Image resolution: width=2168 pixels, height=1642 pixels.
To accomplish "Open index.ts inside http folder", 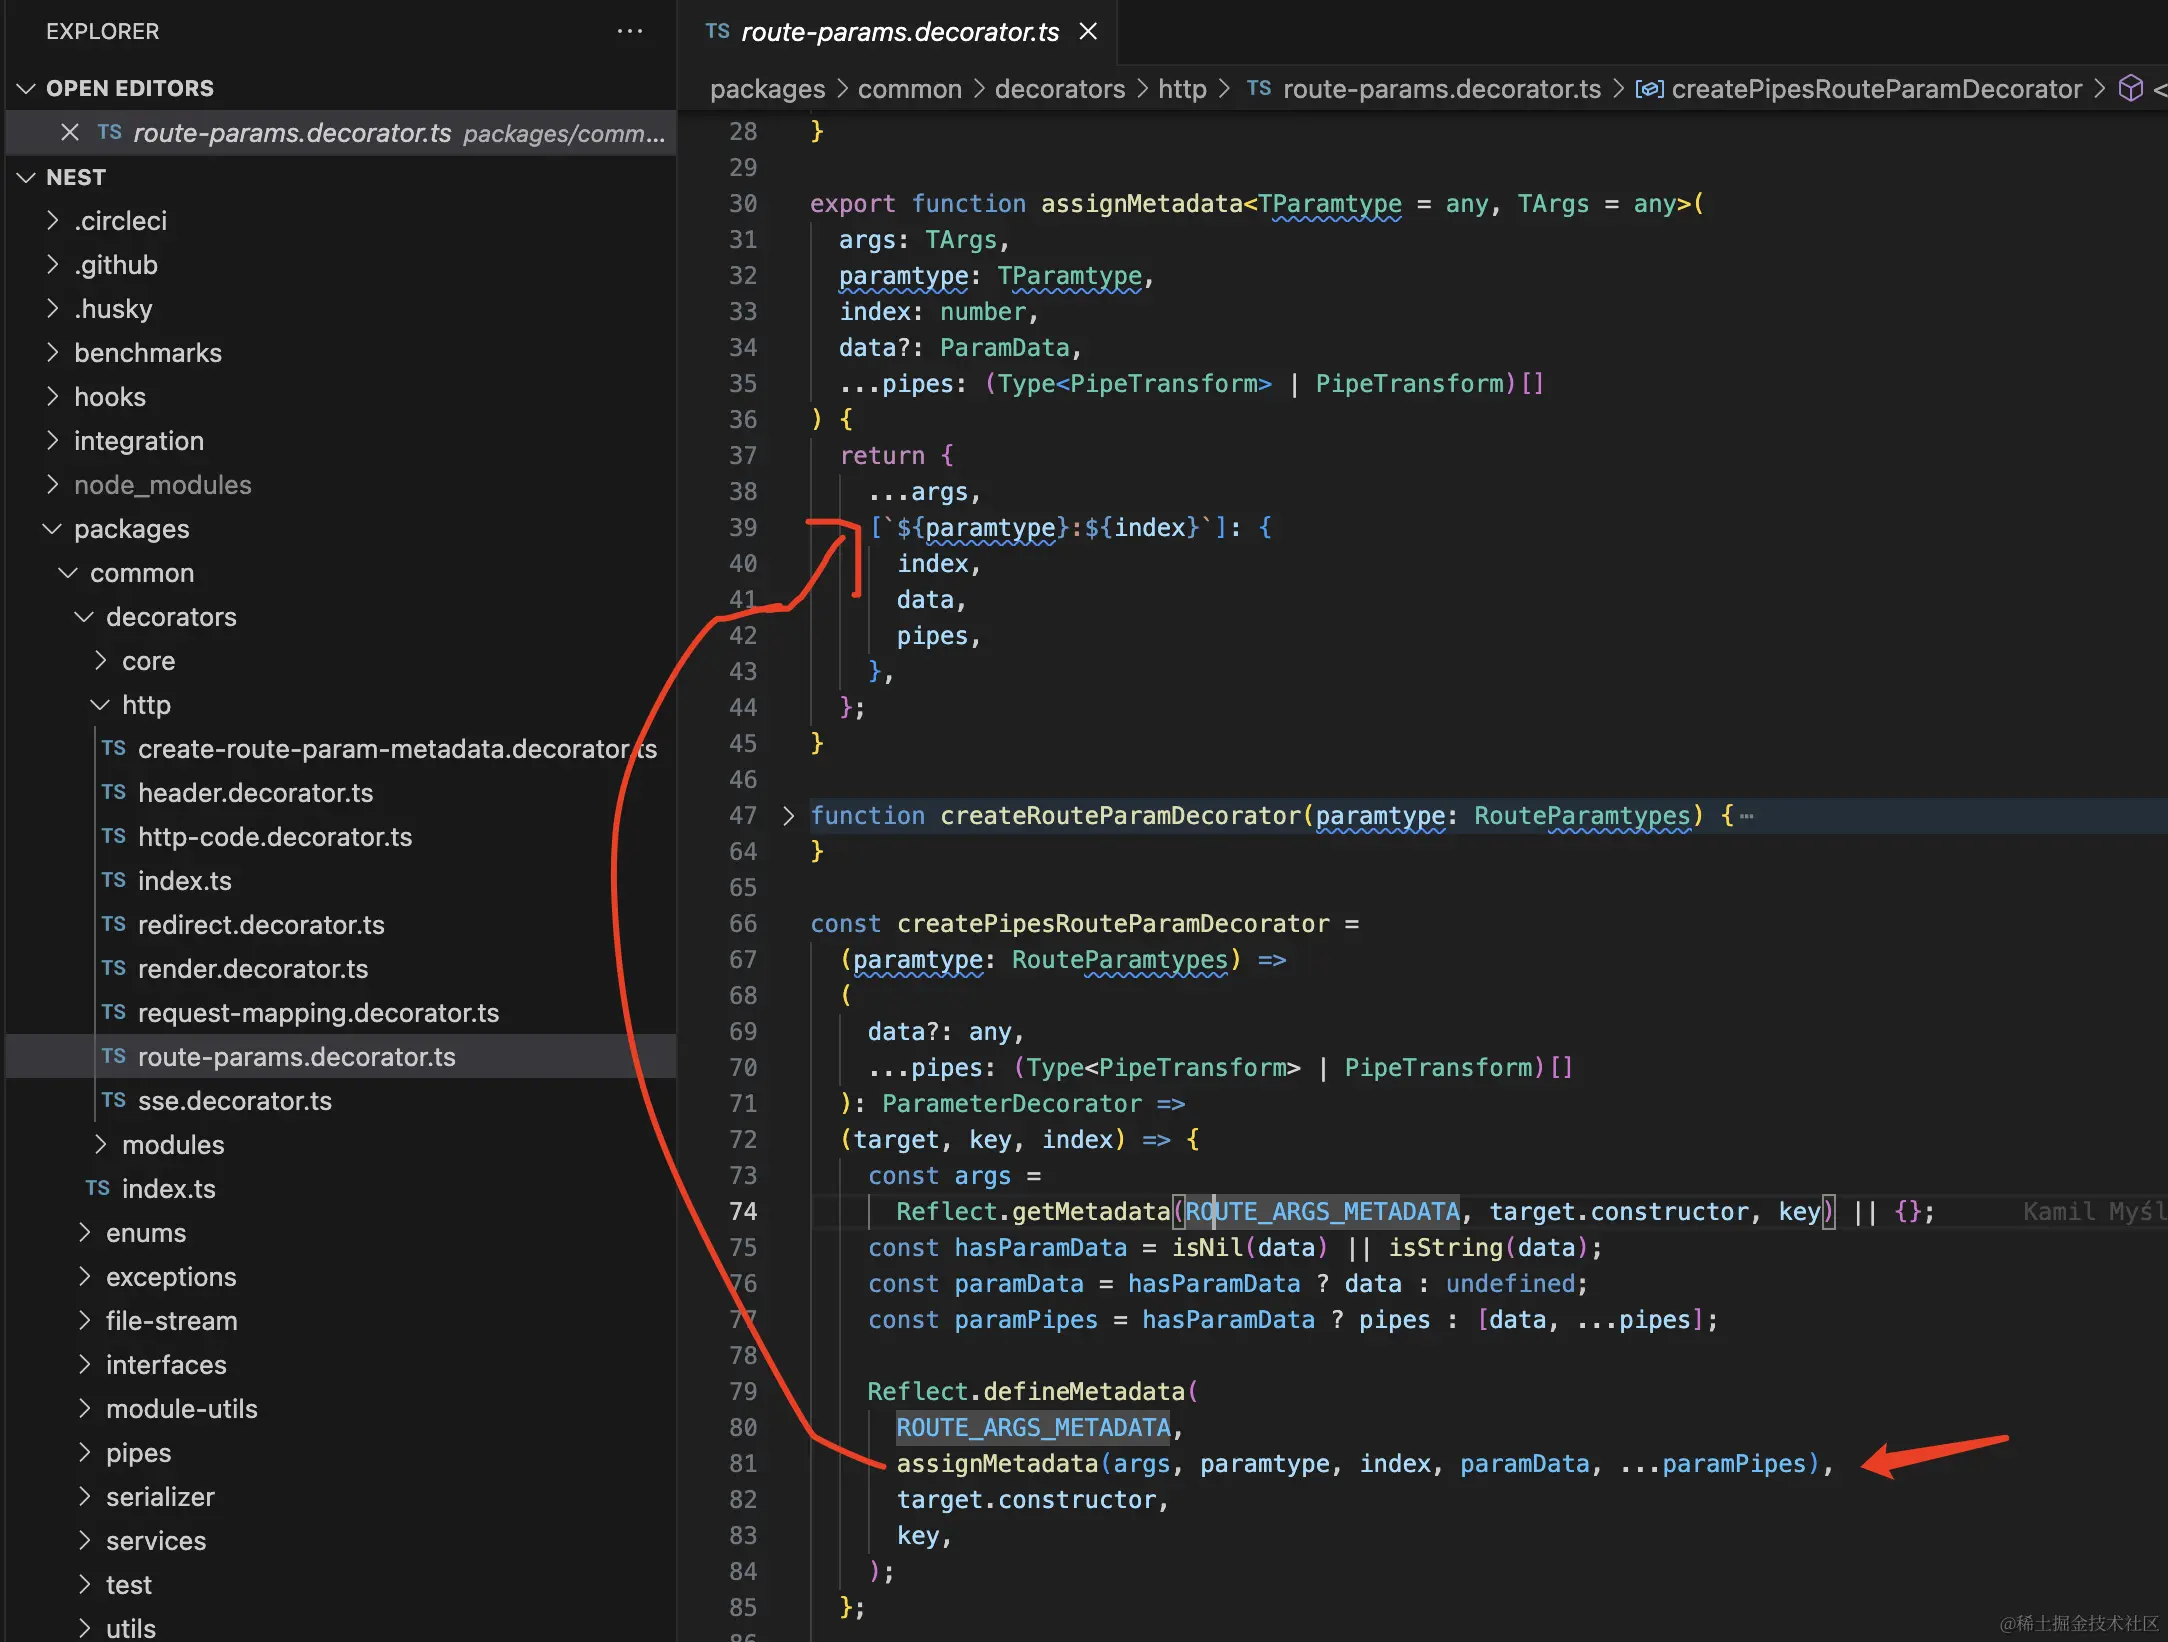I will click(x=340, y=881).
